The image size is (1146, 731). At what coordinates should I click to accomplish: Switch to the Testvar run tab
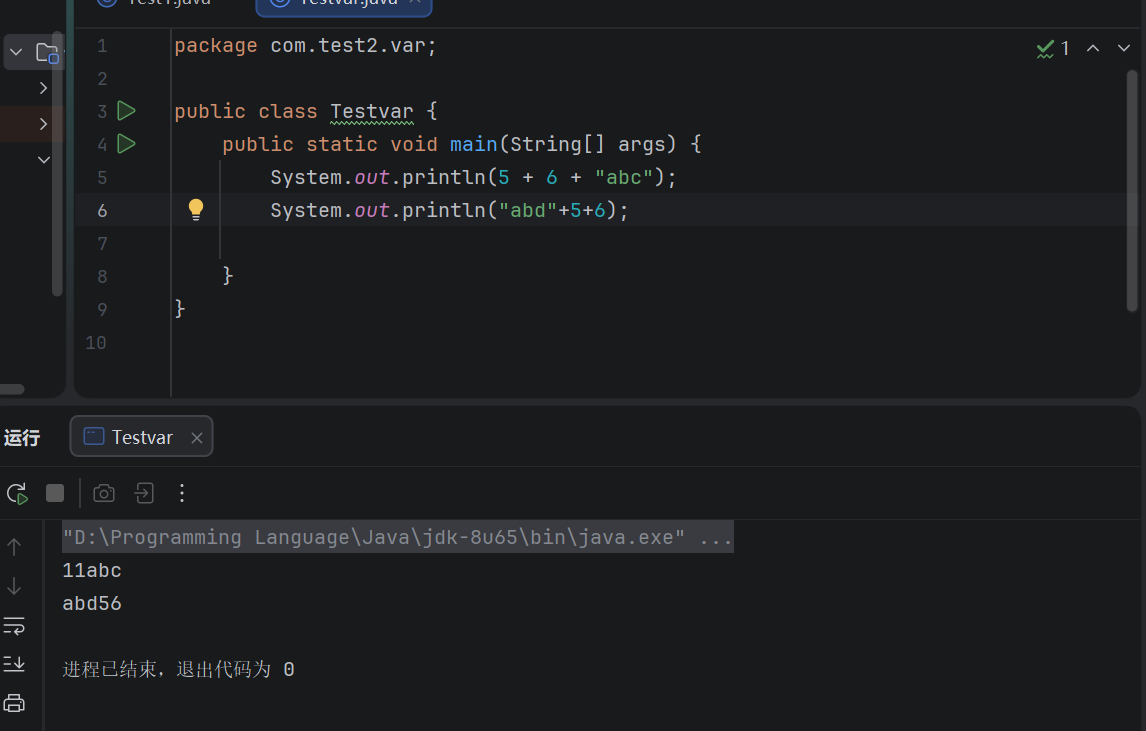[x=142, y=437]
